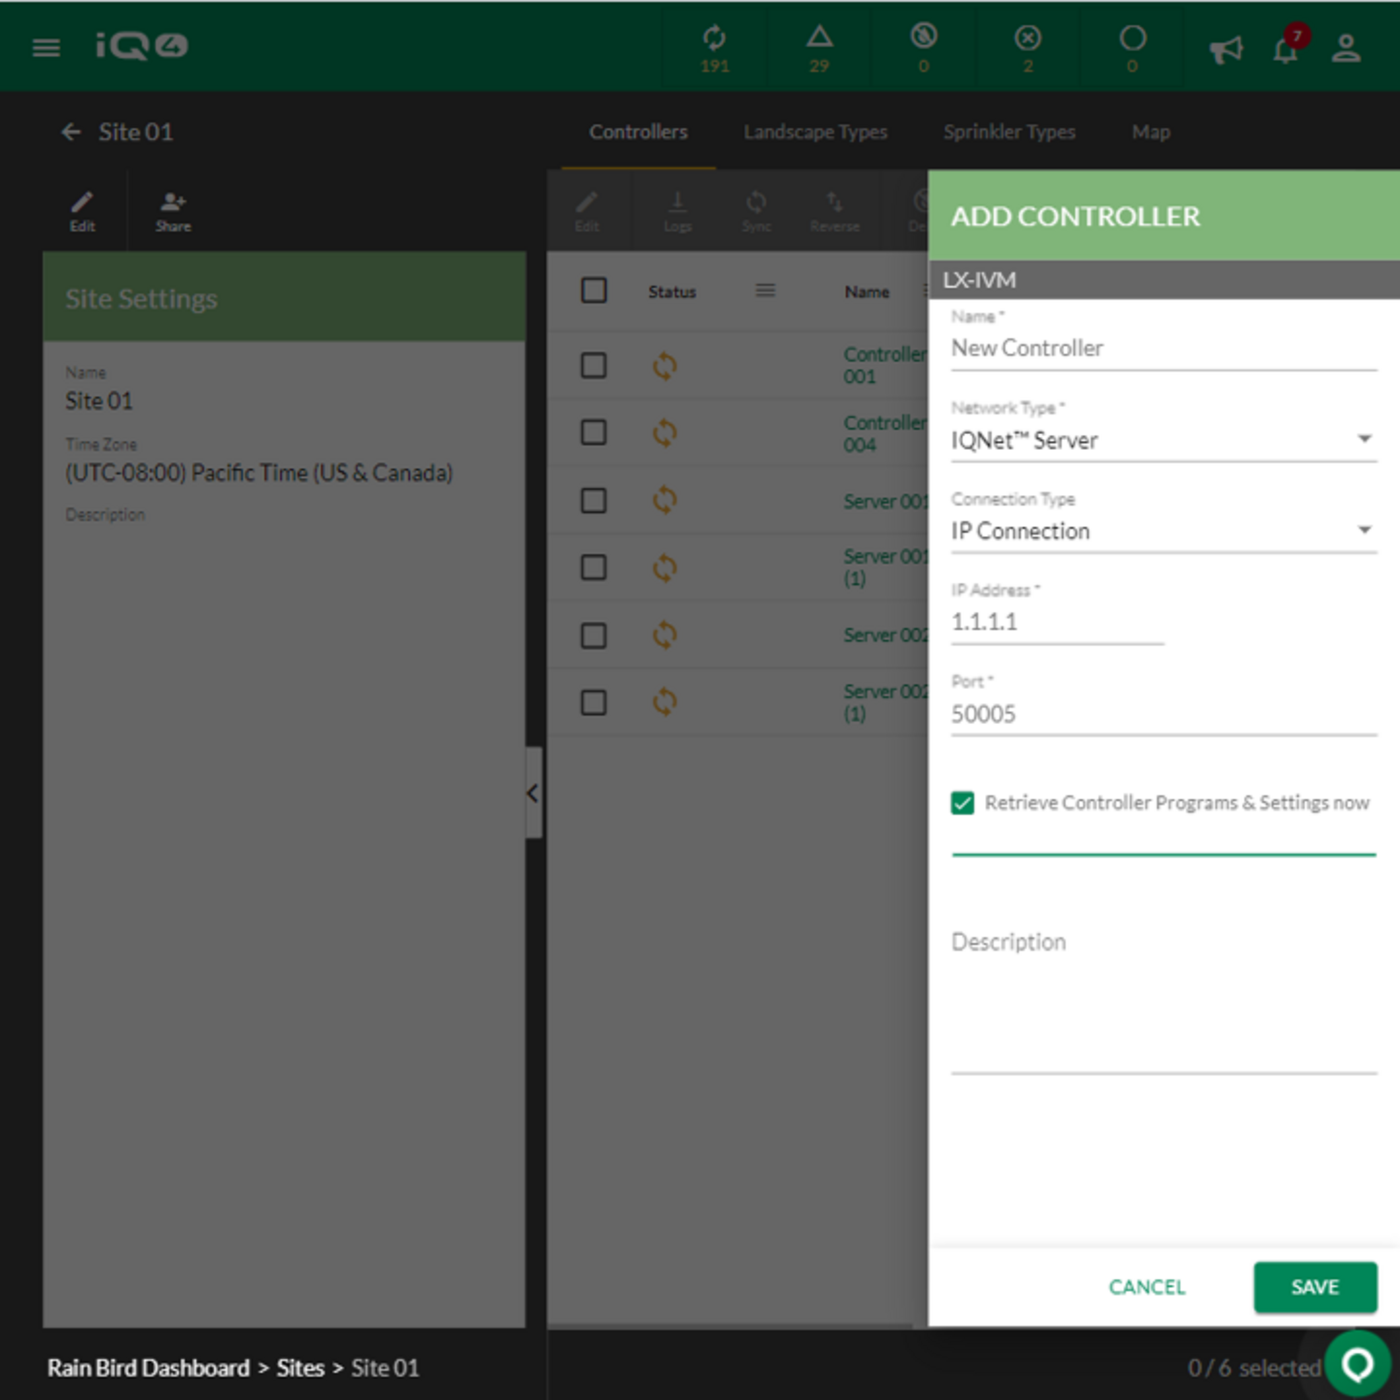1400x1400 pixels.
Task: Click the IP Address input field
Action: pyautogui.click(x=1058, y=622)
